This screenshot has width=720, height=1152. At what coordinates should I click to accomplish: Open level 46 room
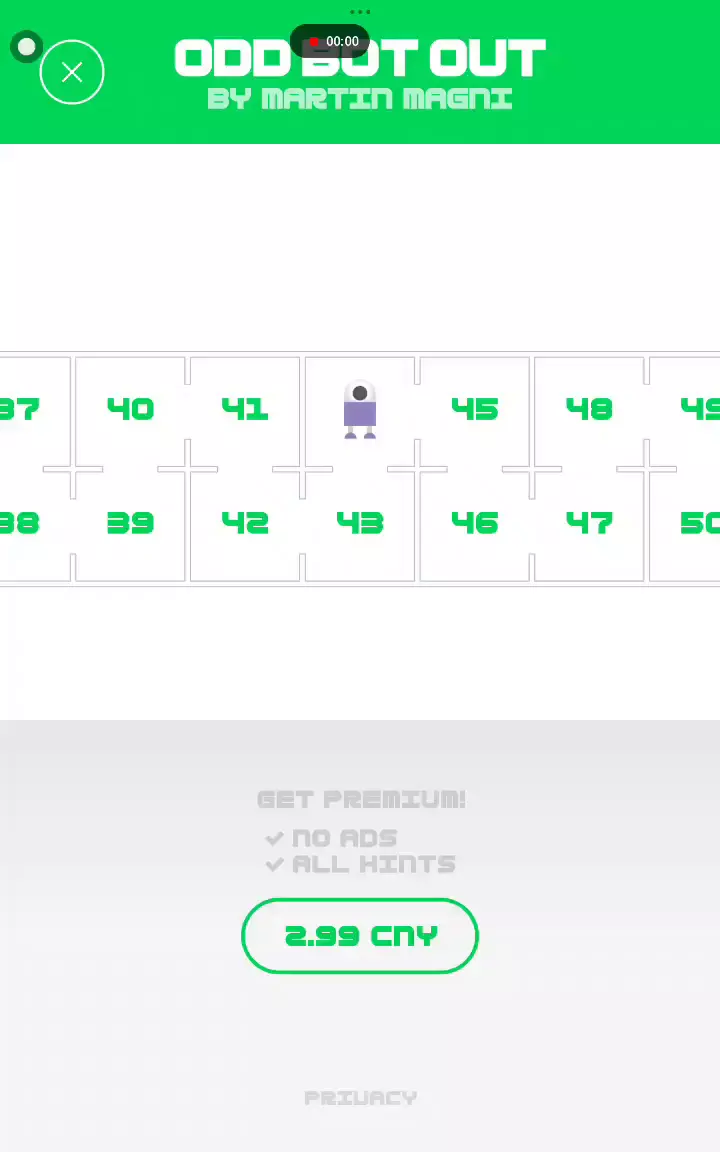point(475,523)
